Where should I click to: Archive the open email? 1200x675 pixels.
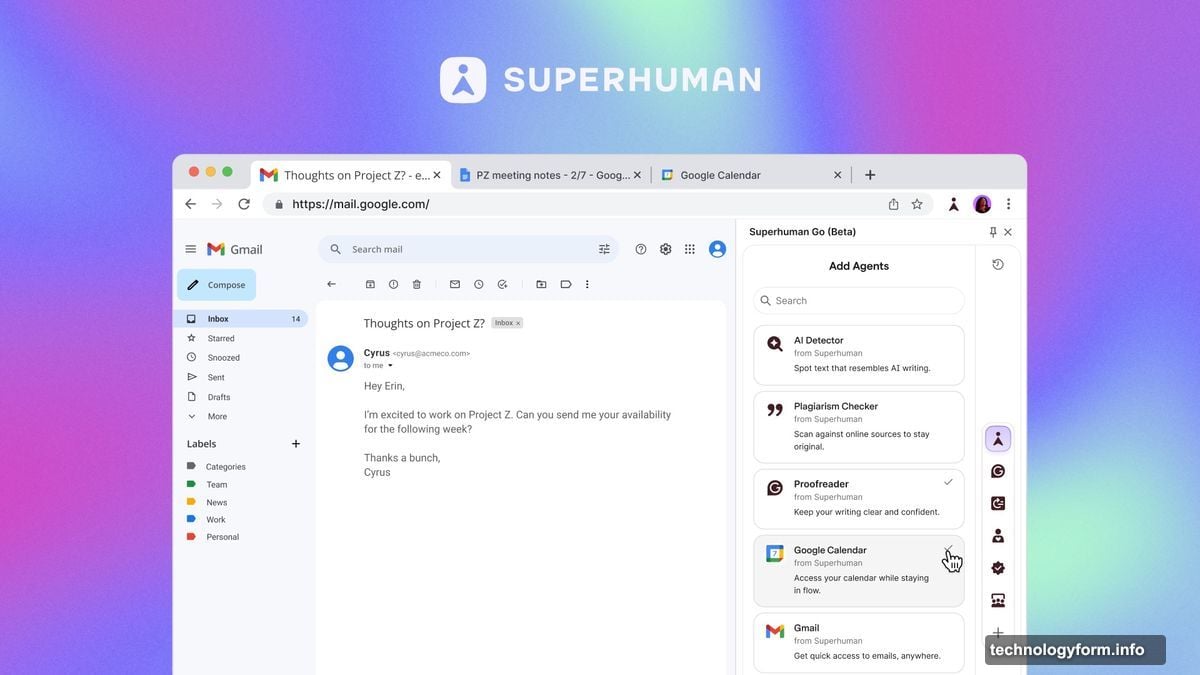[370, 284]
